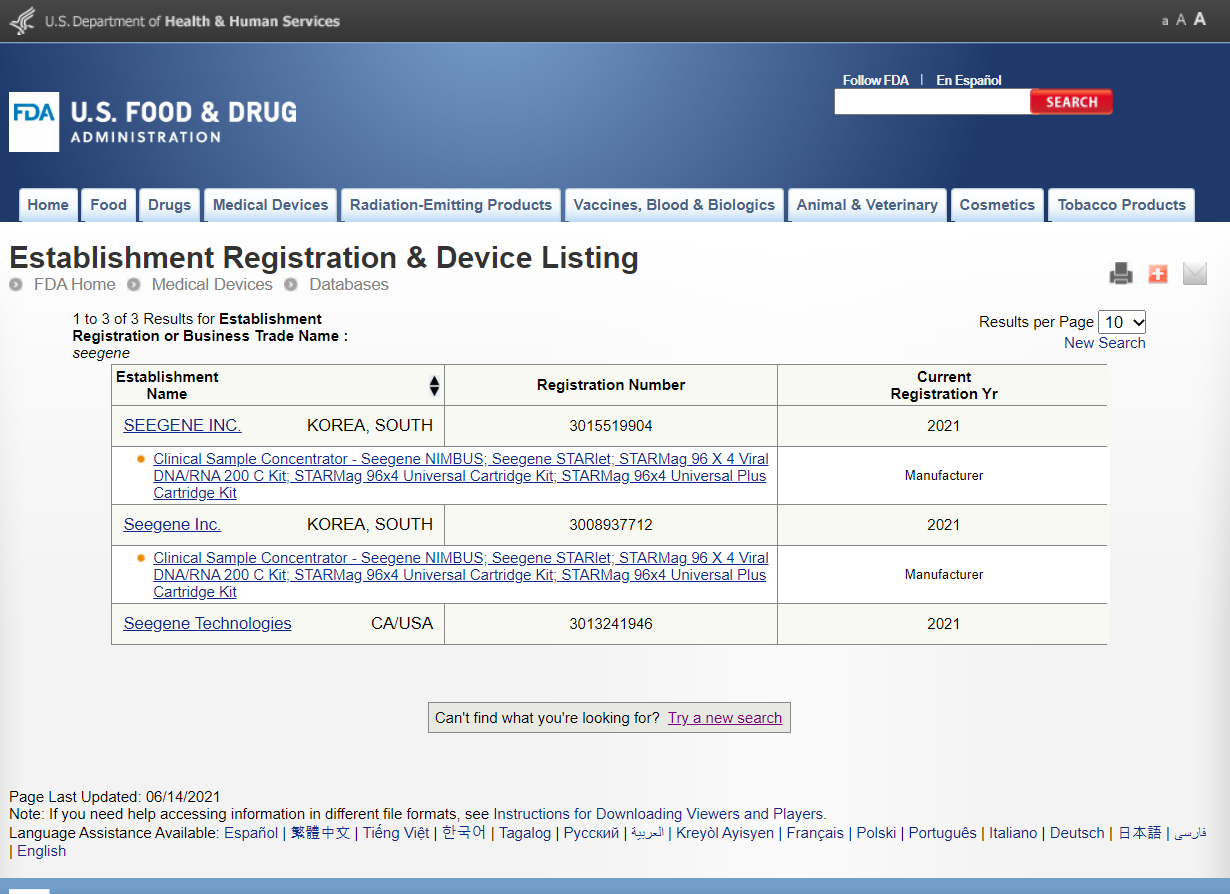Open the Cosmetics tab
The height and width of the screenshot is (894, 1230).
[x=997, y=205]
